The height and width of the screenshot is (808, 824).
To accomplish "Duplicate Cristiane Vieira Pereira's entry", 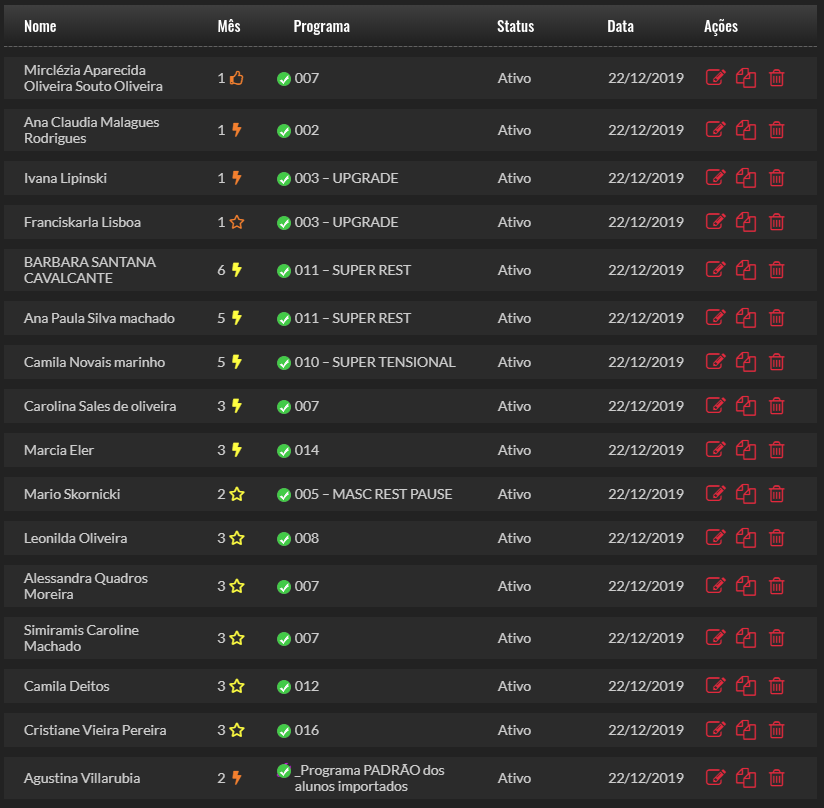I will coord(746,730).
